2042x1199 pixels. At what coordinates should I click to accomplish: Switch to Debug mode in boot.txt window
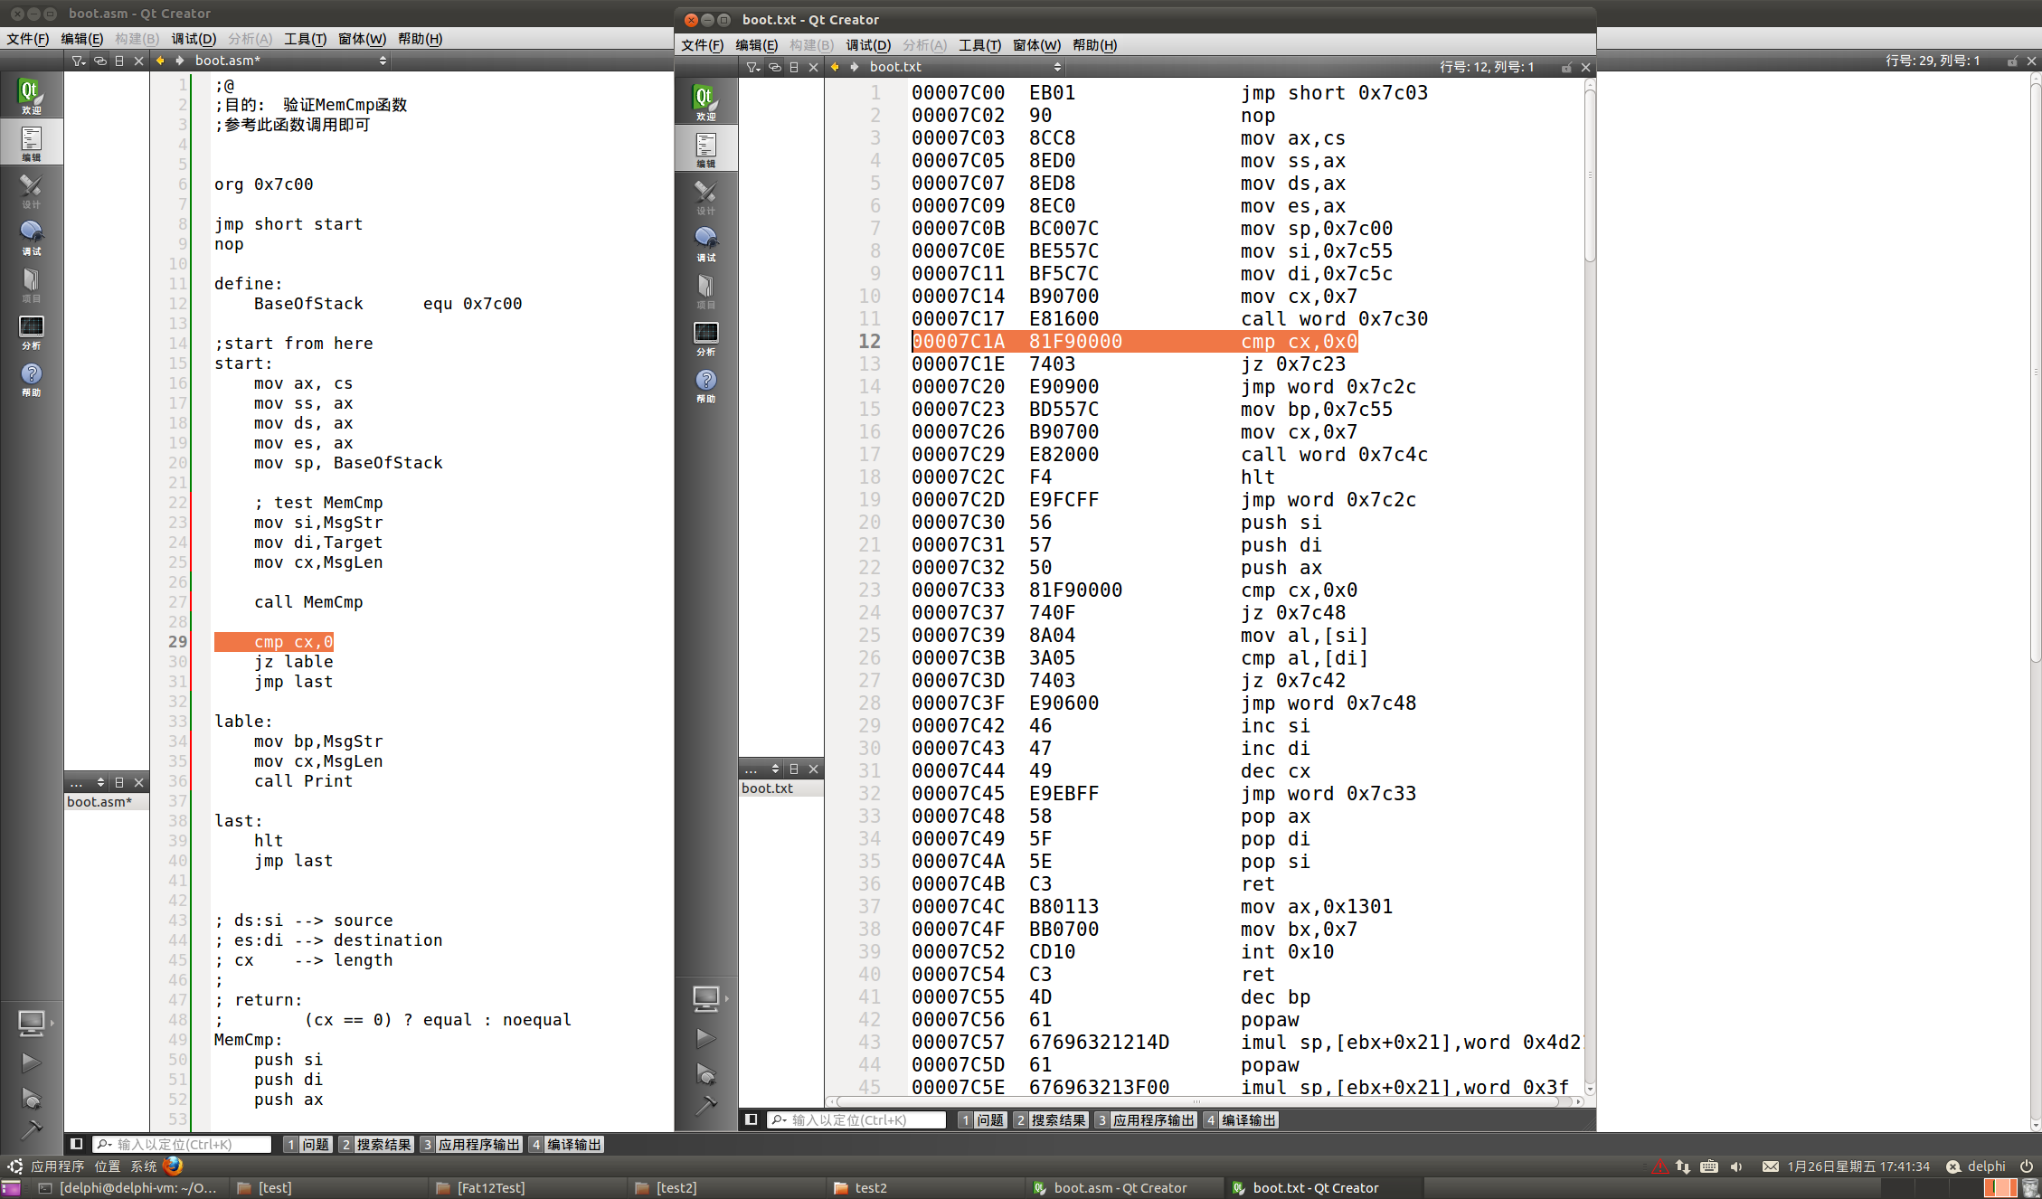706,243
